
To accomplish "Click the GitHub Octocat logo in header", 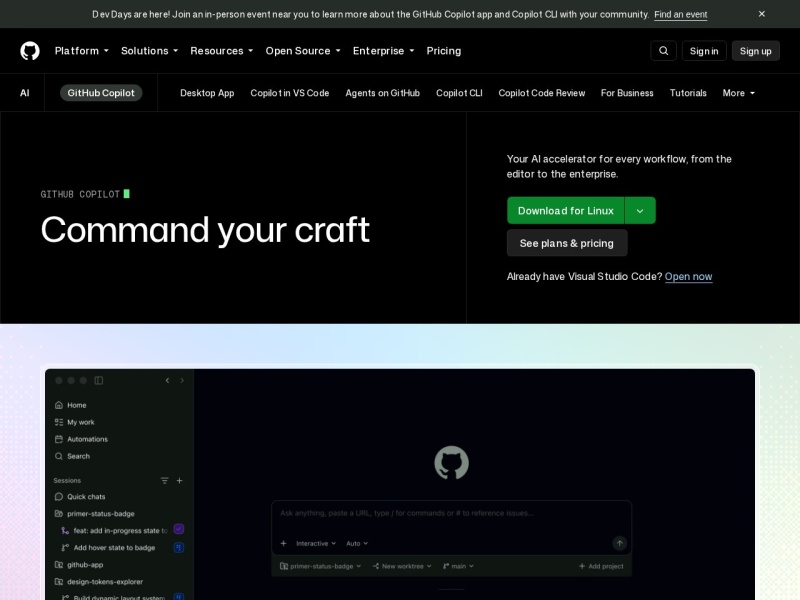I will [x=30, y=51].
